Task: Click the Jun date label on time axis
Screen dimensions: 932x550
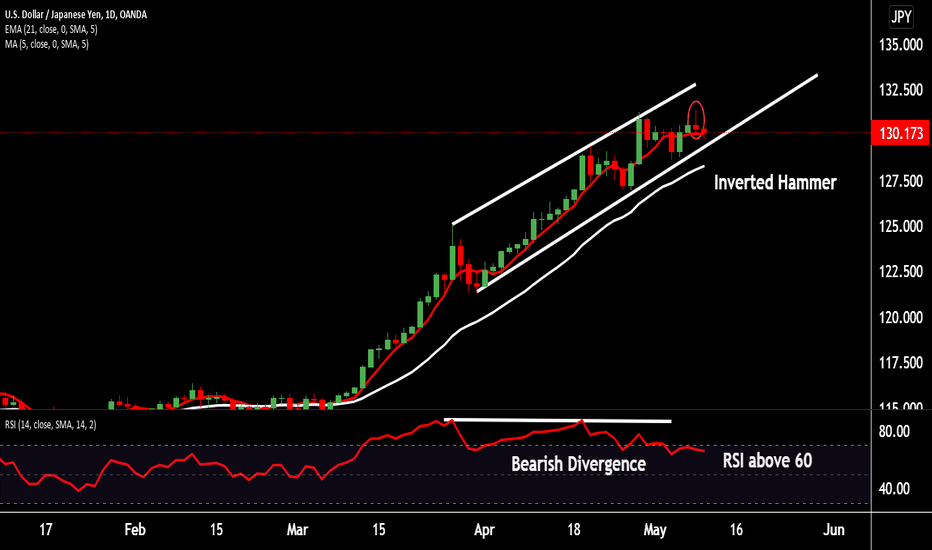Action: [833, 529]
